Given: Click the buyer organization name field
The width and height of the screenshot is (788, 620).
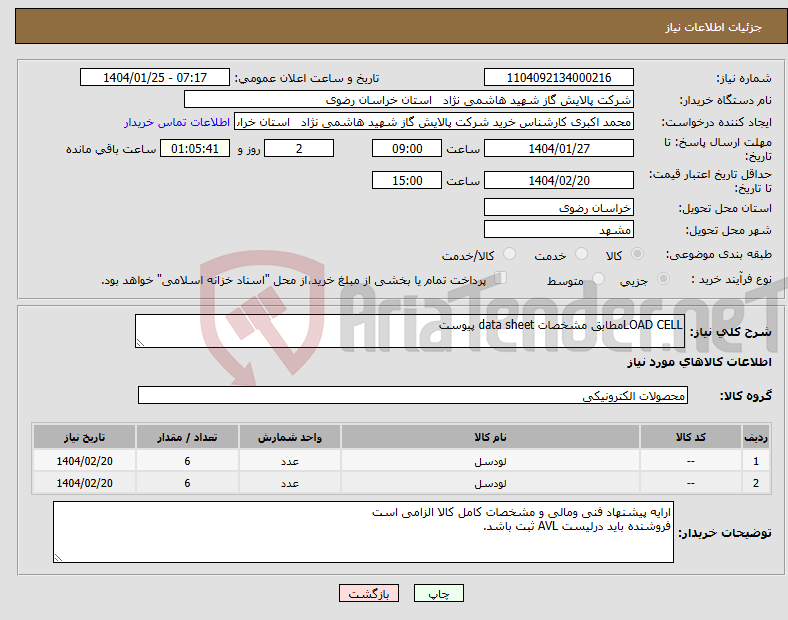Looking at the screenshot, I should pos(408,99).
